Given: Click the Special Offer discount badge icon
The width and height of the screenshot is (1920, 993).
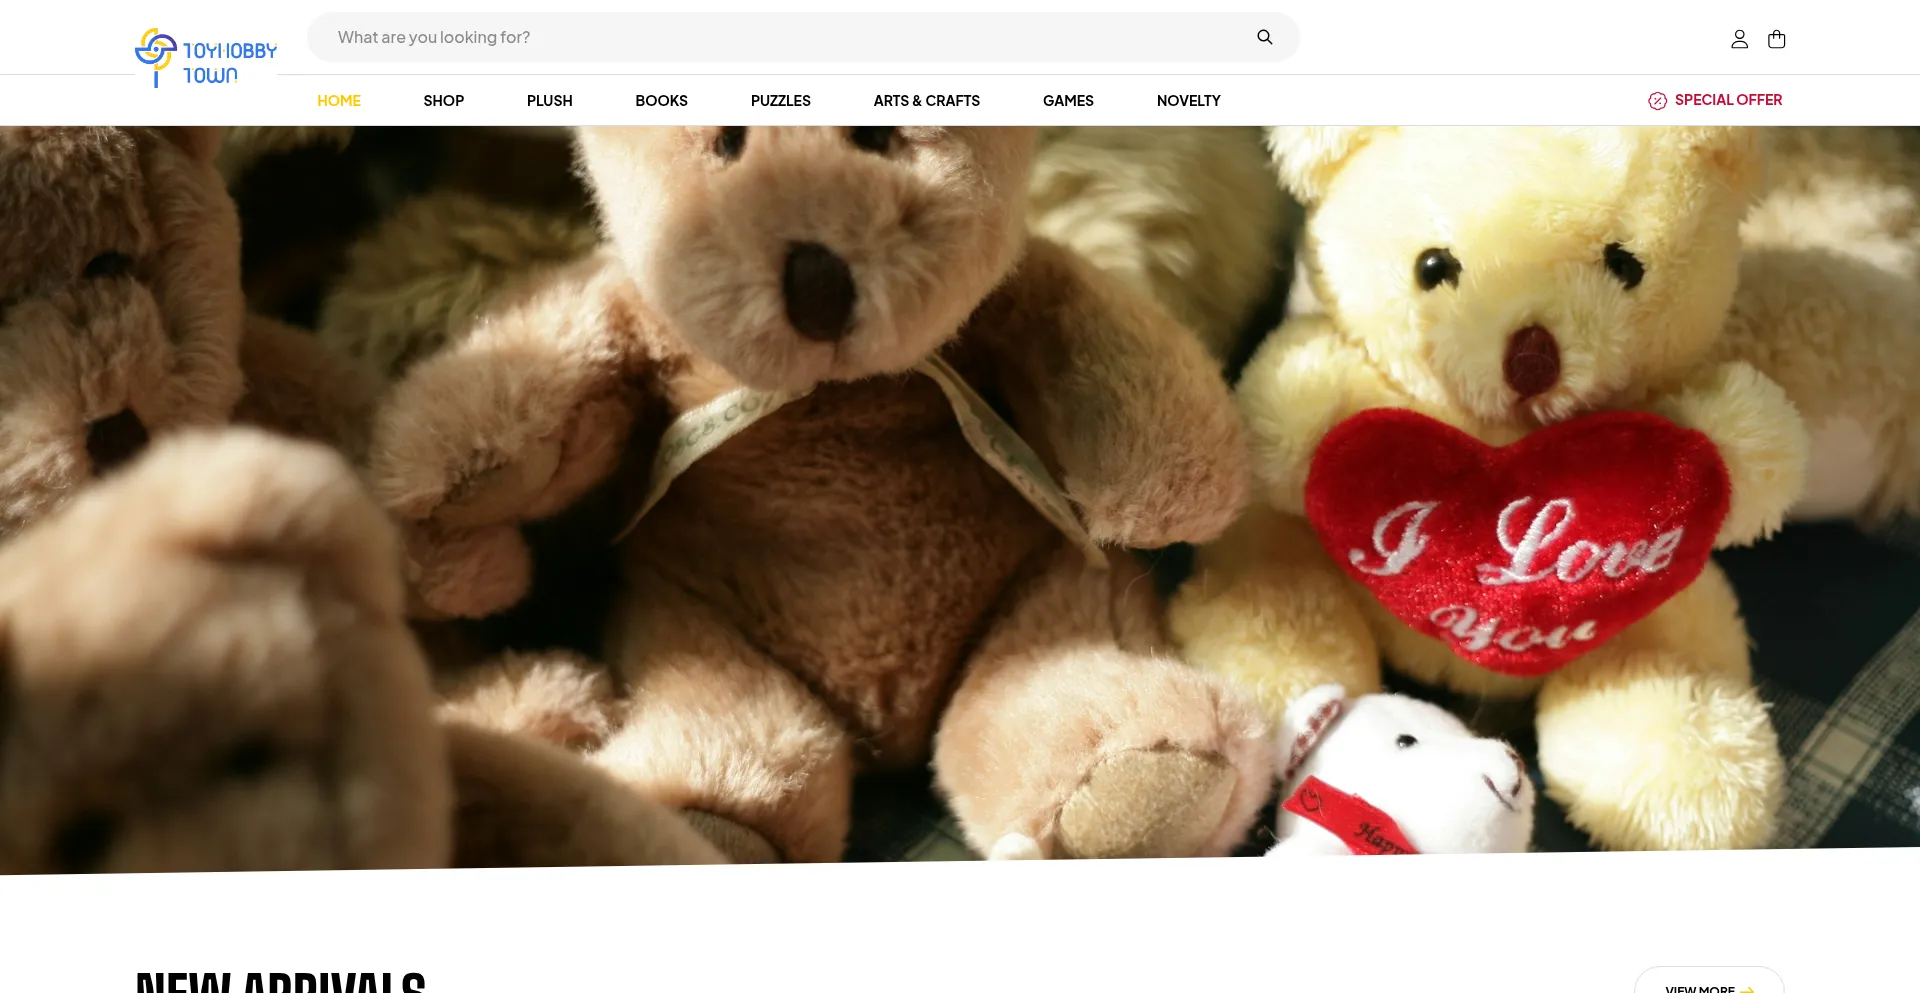Looking at the screenshot, I should (1657, 101).
